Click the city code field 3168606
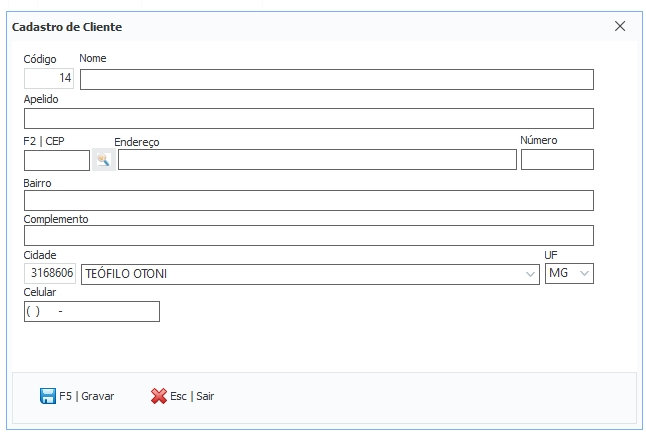 [49, 273]
